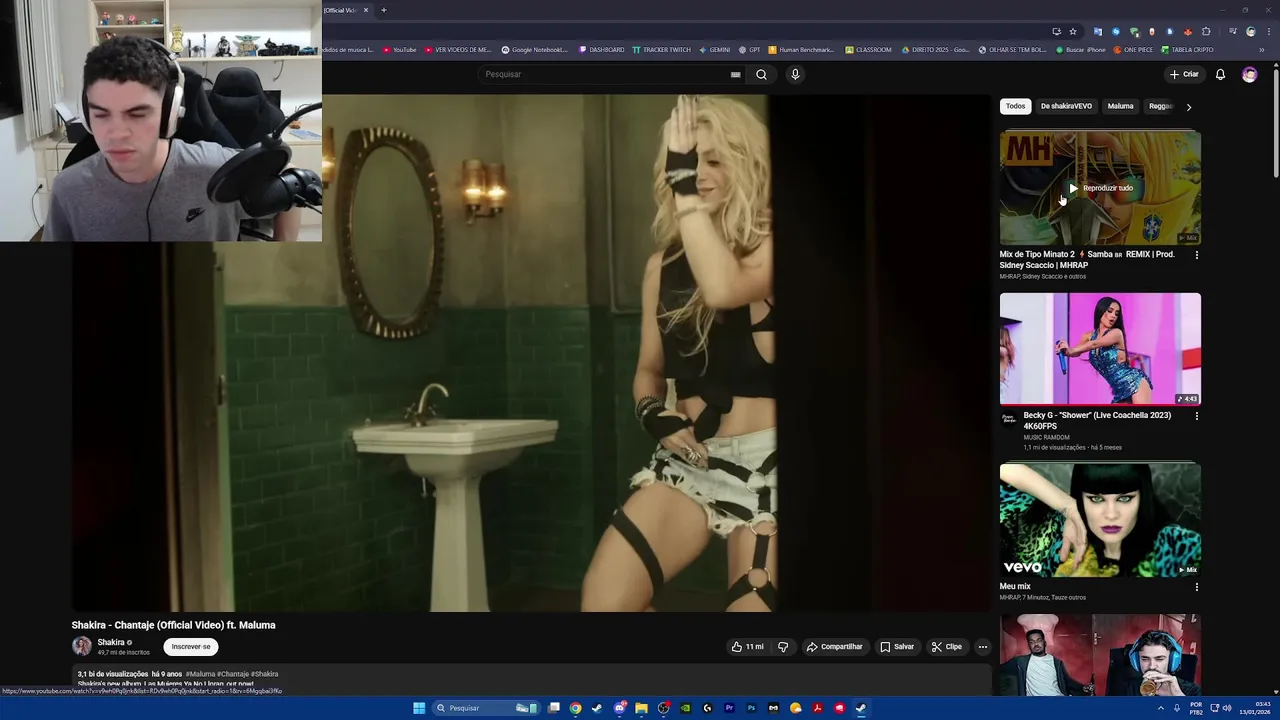Open Chrome from the taskbar
The height and width of the screenshot is (720, 1280).
click(575, 708)
